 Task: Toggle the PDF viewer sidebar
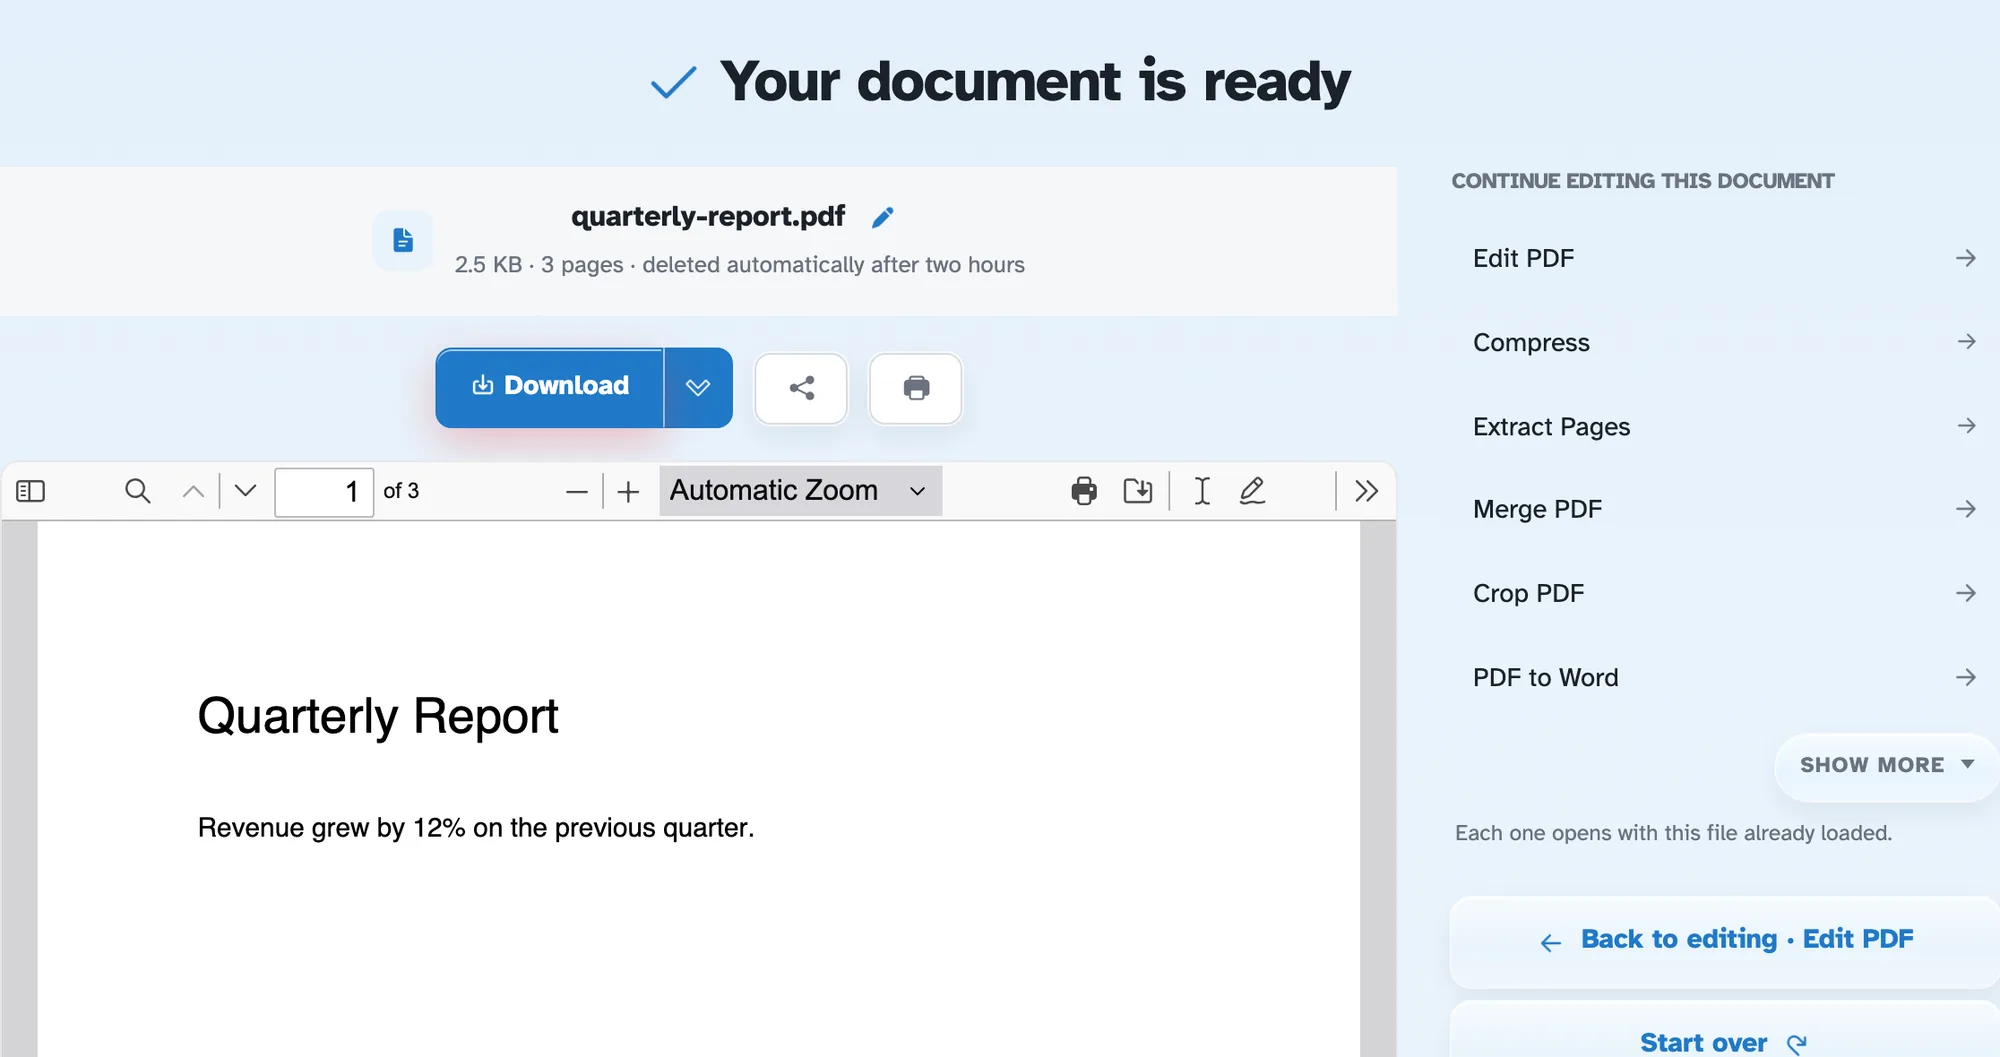coord(31,491)
